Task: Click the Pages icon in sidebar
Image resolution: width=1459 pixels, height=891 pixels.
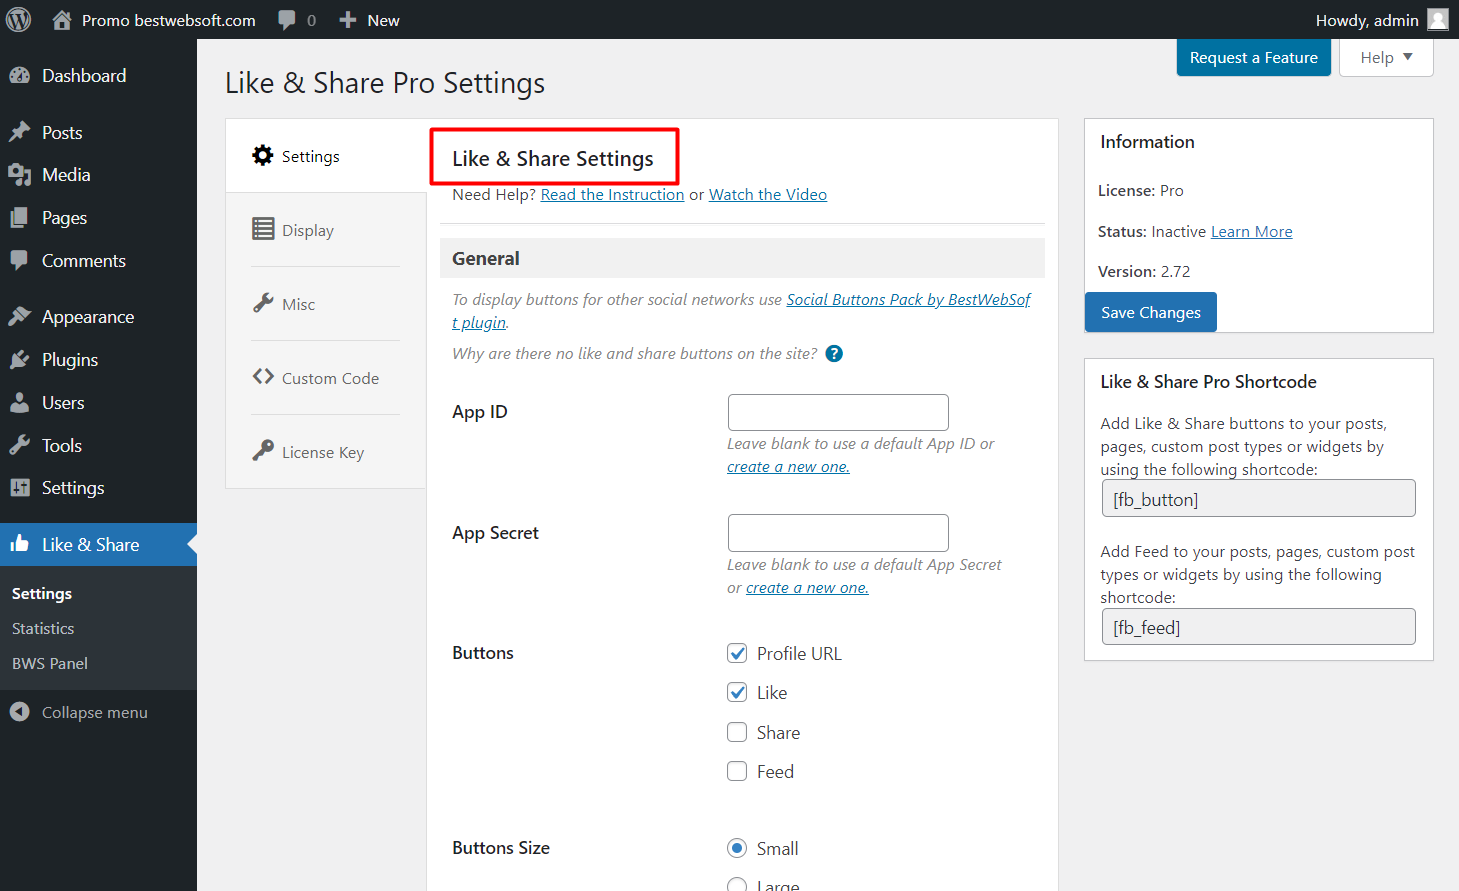Action: [19, 218]
